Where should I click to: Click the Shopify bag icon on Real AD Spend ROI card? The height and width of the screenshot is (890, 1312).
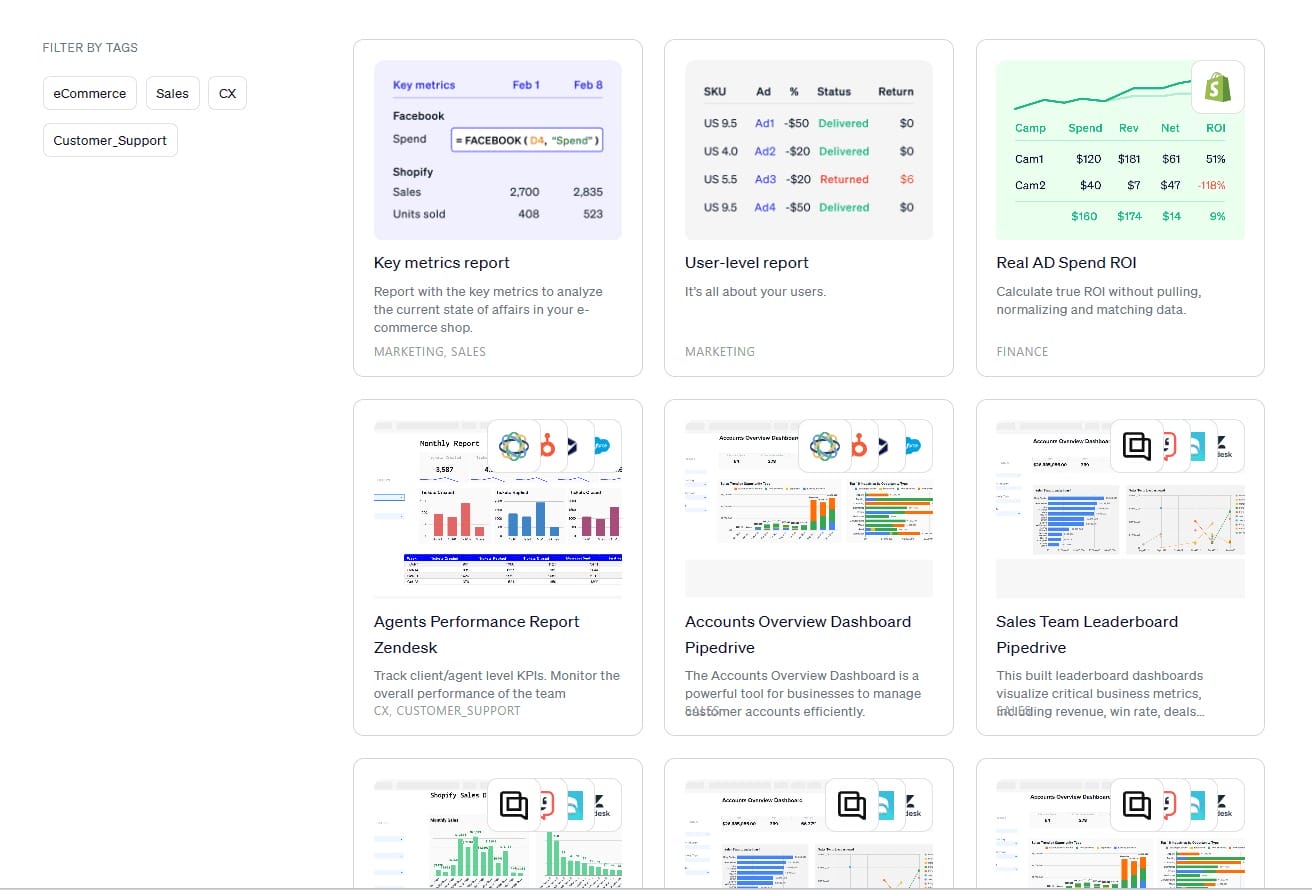tap(1218, 87)
